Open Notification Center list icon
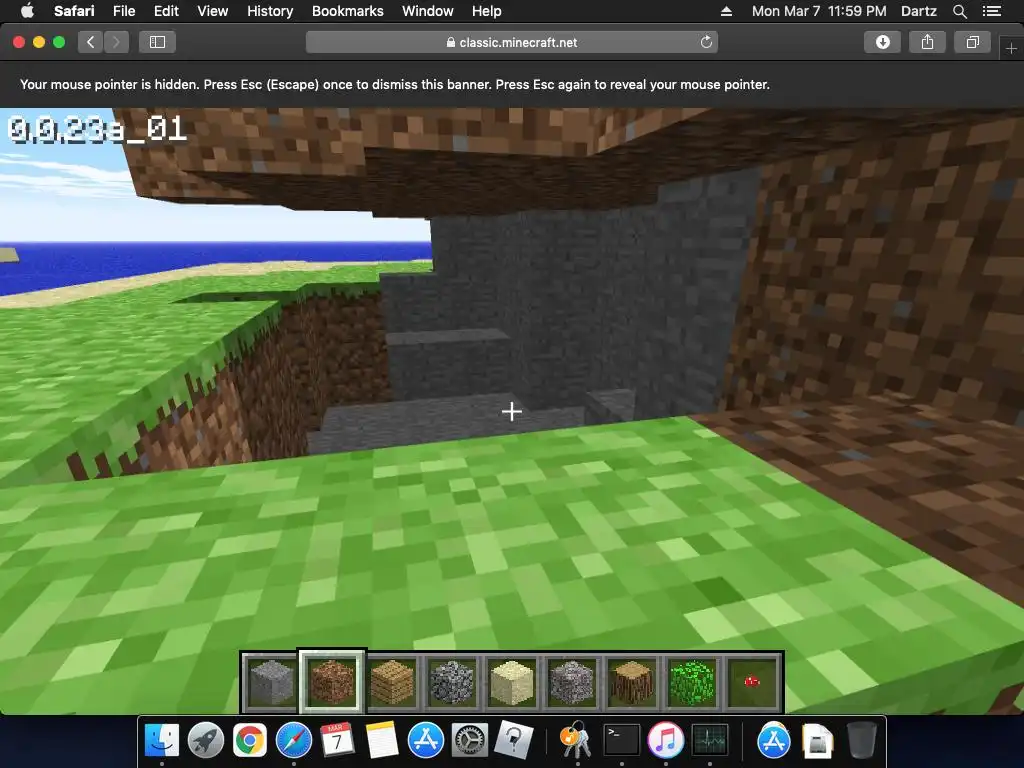Viewport: 1024px width, 768px height. coord(991,11)
